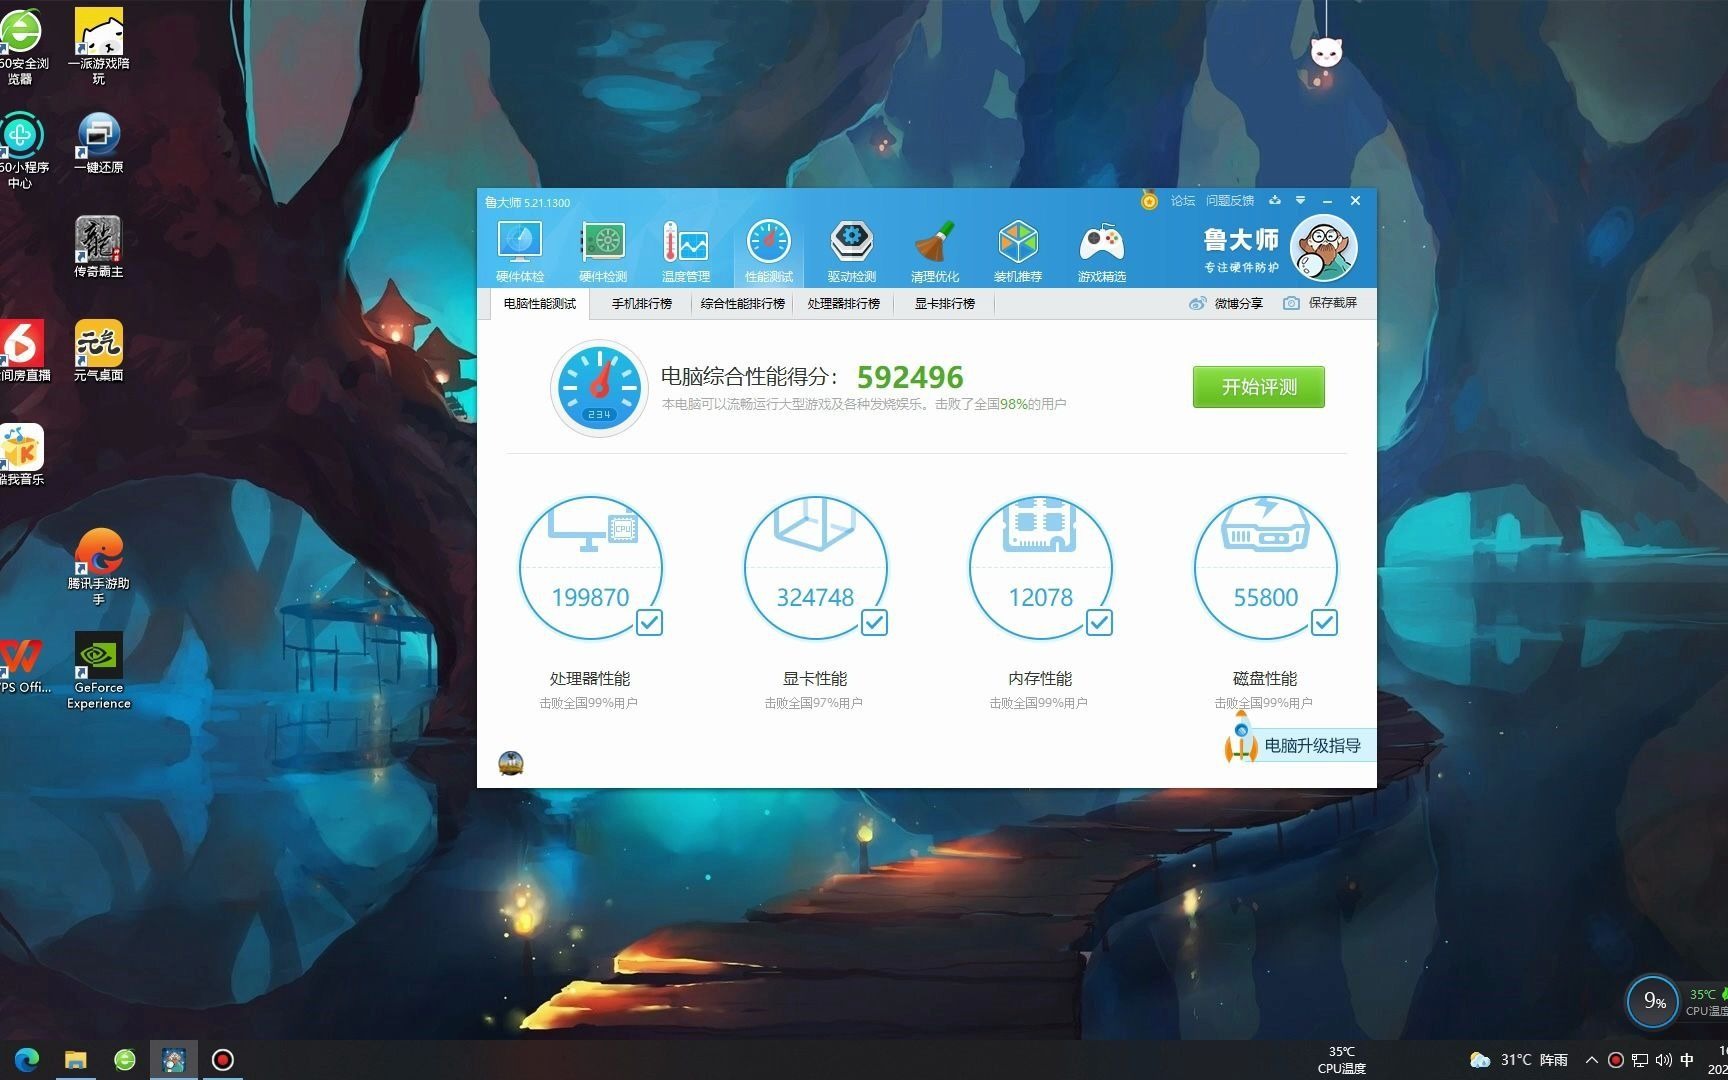This screenshot has height=1080, width=1728.
Task: Open the 清理优化 cleanup broom icon
Action: (x=935, y=252)
